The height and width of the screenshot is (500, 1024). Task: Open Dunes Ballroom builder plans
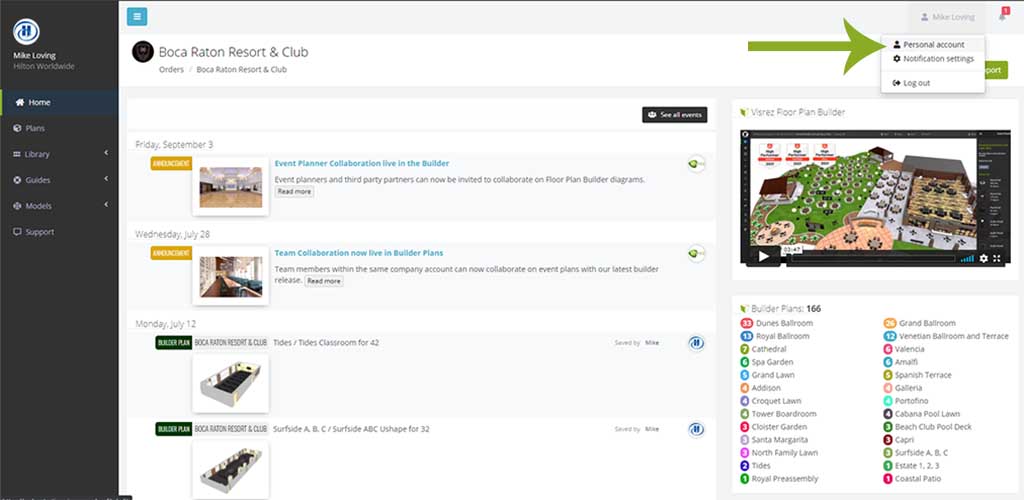pyautogui.click(x=784, y=323)
